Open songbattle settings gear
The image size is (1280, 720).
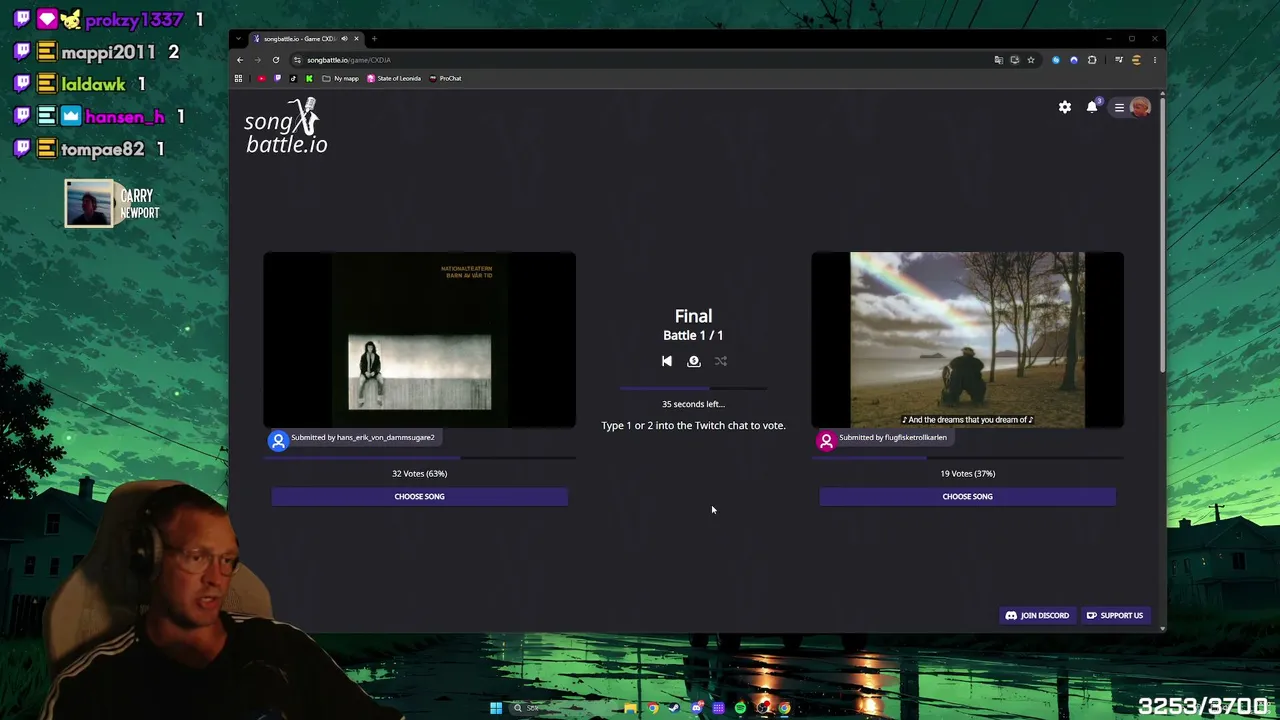click(x=1065, y=107)
